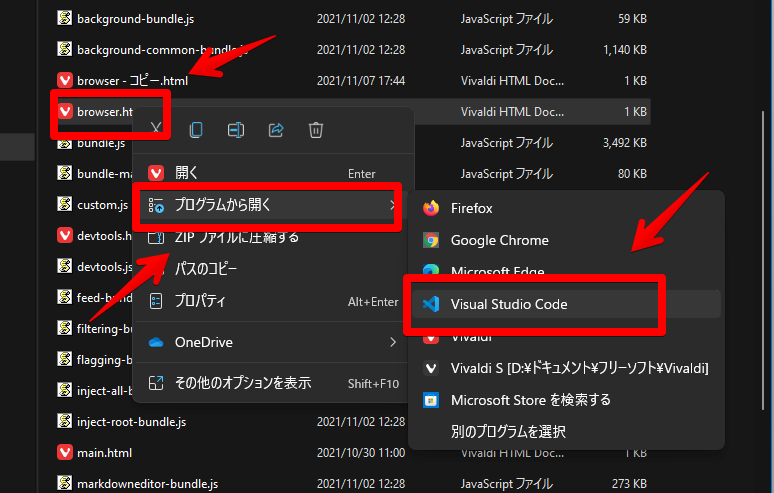Click the Microsoft Store icon
Screen dimensions: 774x493
431,400
